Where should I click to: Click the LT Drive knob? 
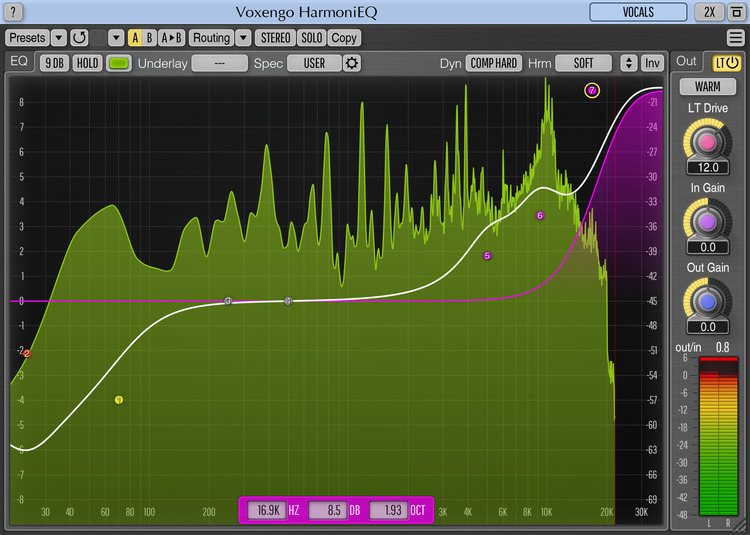tap(707, 142)
